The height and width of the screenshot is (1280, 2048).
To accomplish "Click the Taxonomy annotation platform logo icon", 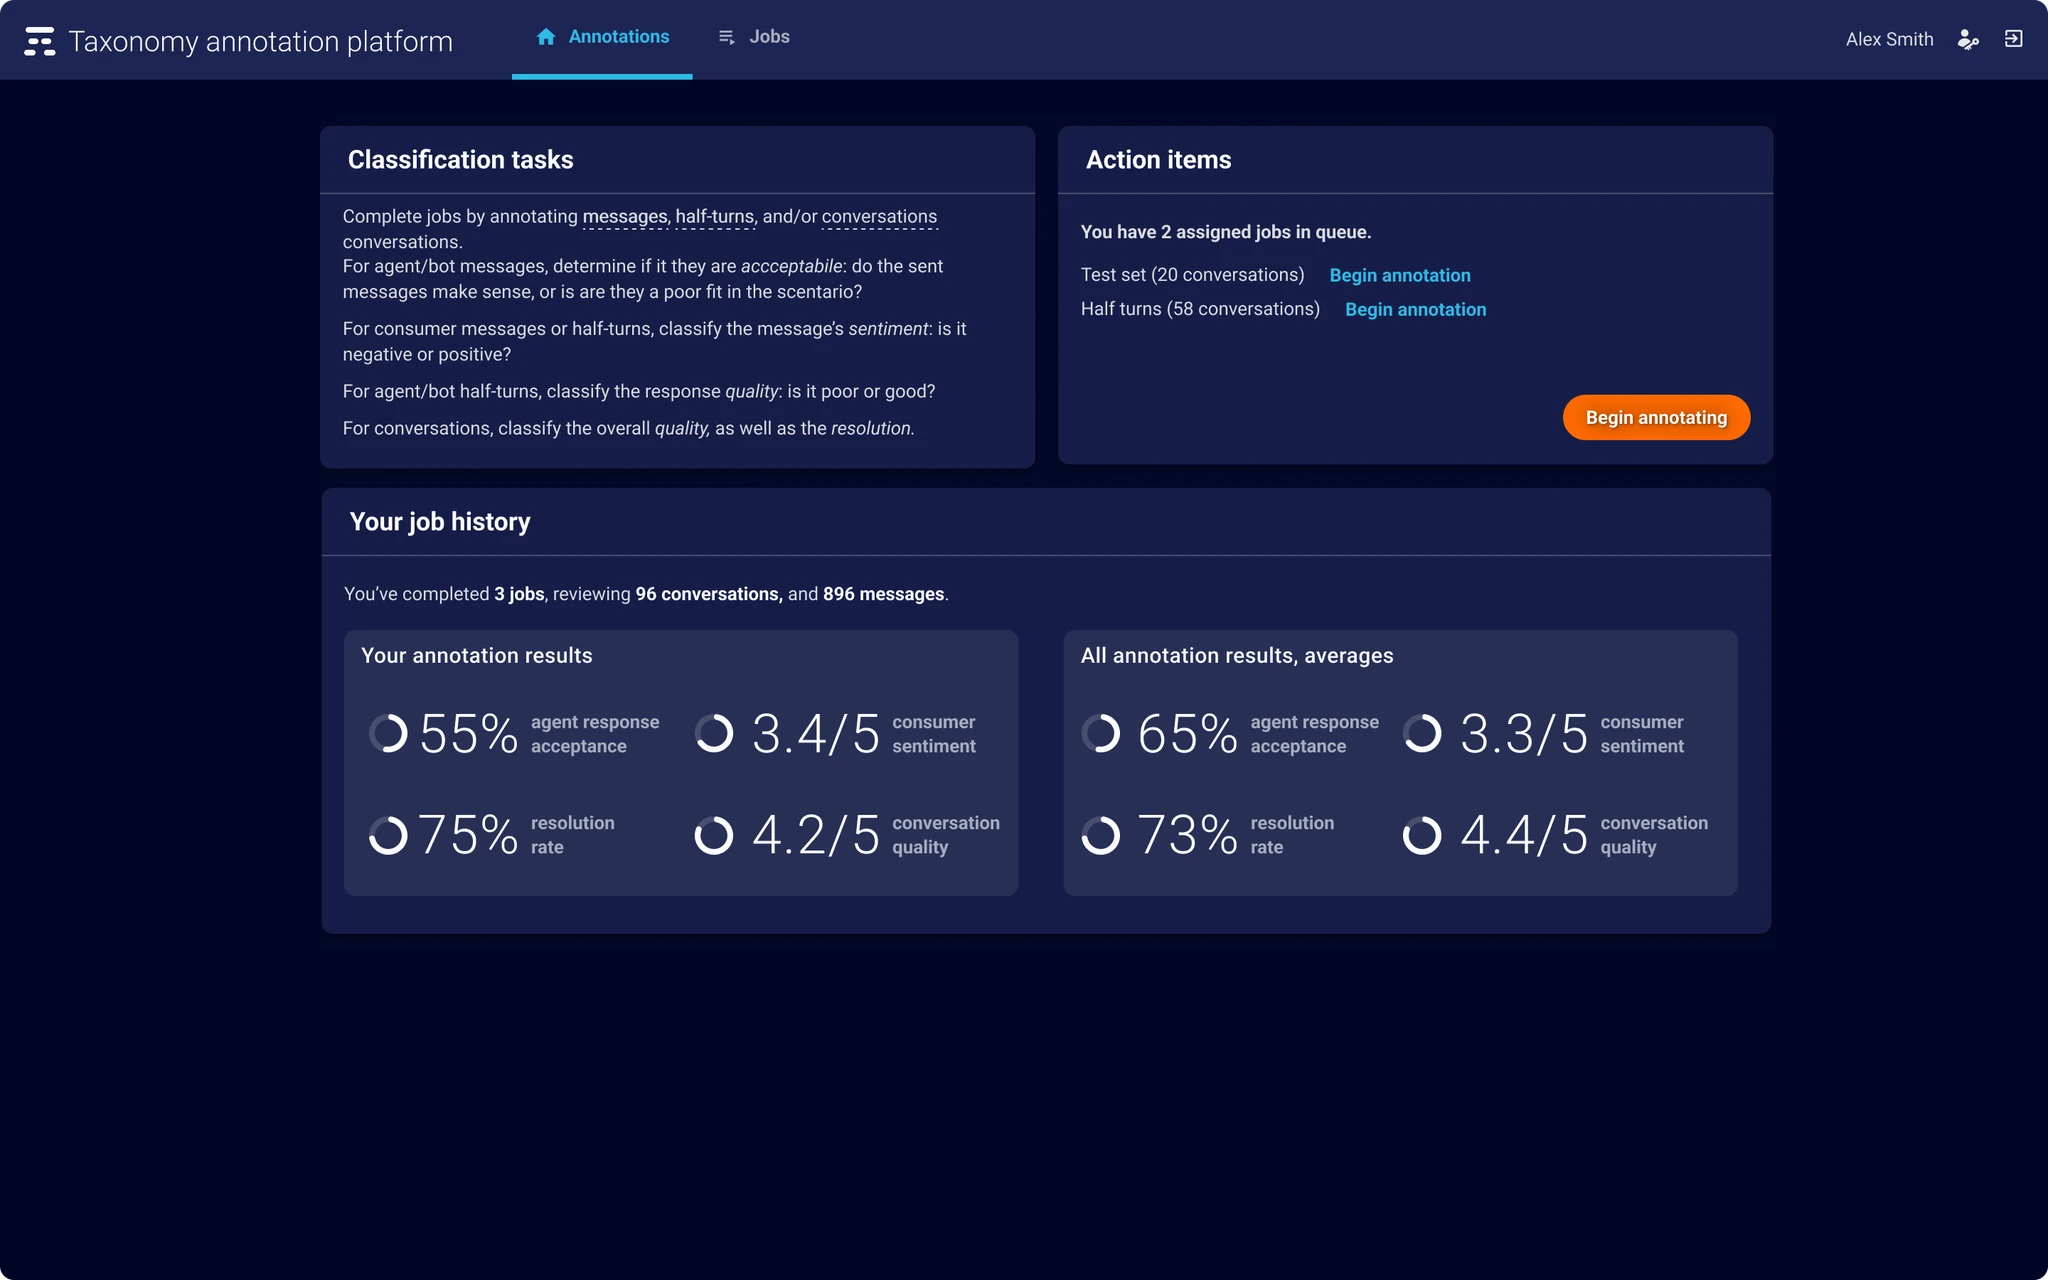I will pos(40,41).
